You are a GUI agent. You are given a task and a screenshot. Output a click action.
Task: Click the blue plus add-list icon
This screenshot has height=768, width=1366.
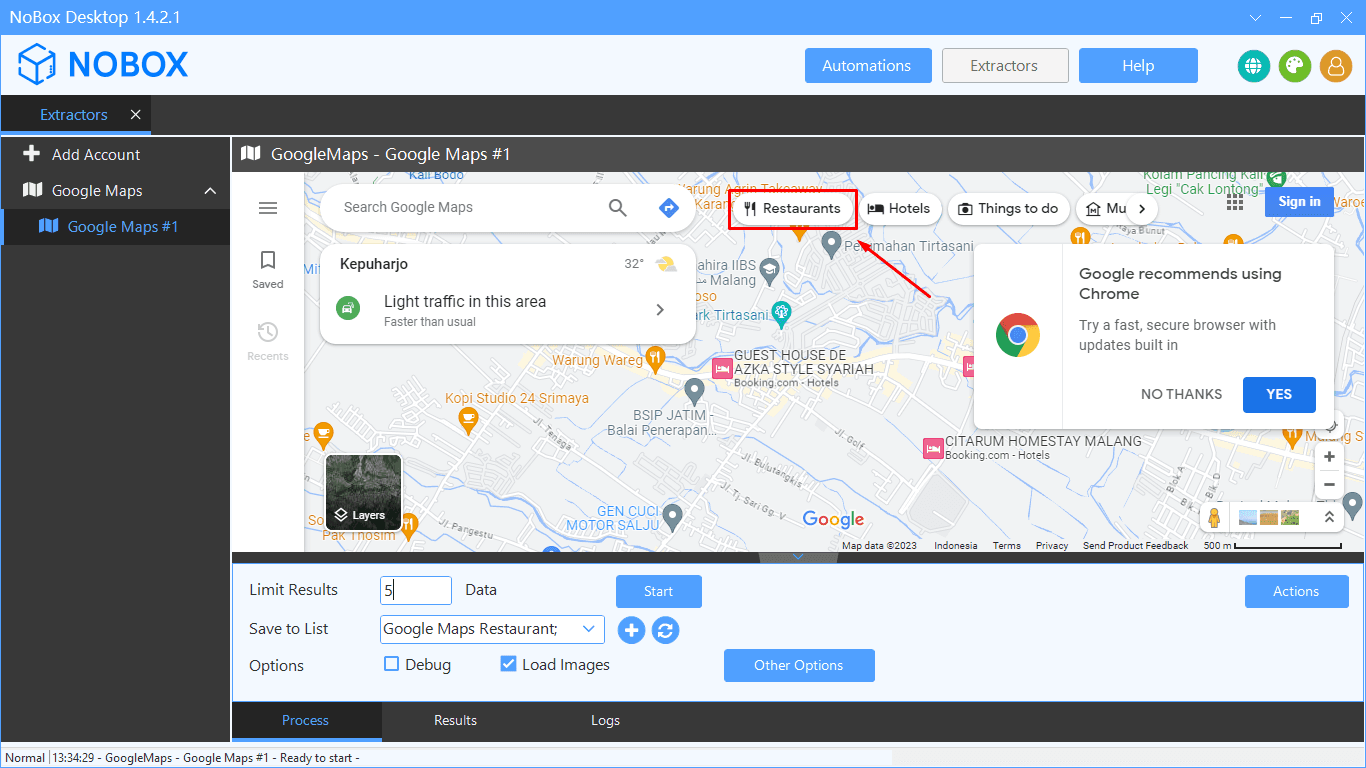click(x=631, y=630)
